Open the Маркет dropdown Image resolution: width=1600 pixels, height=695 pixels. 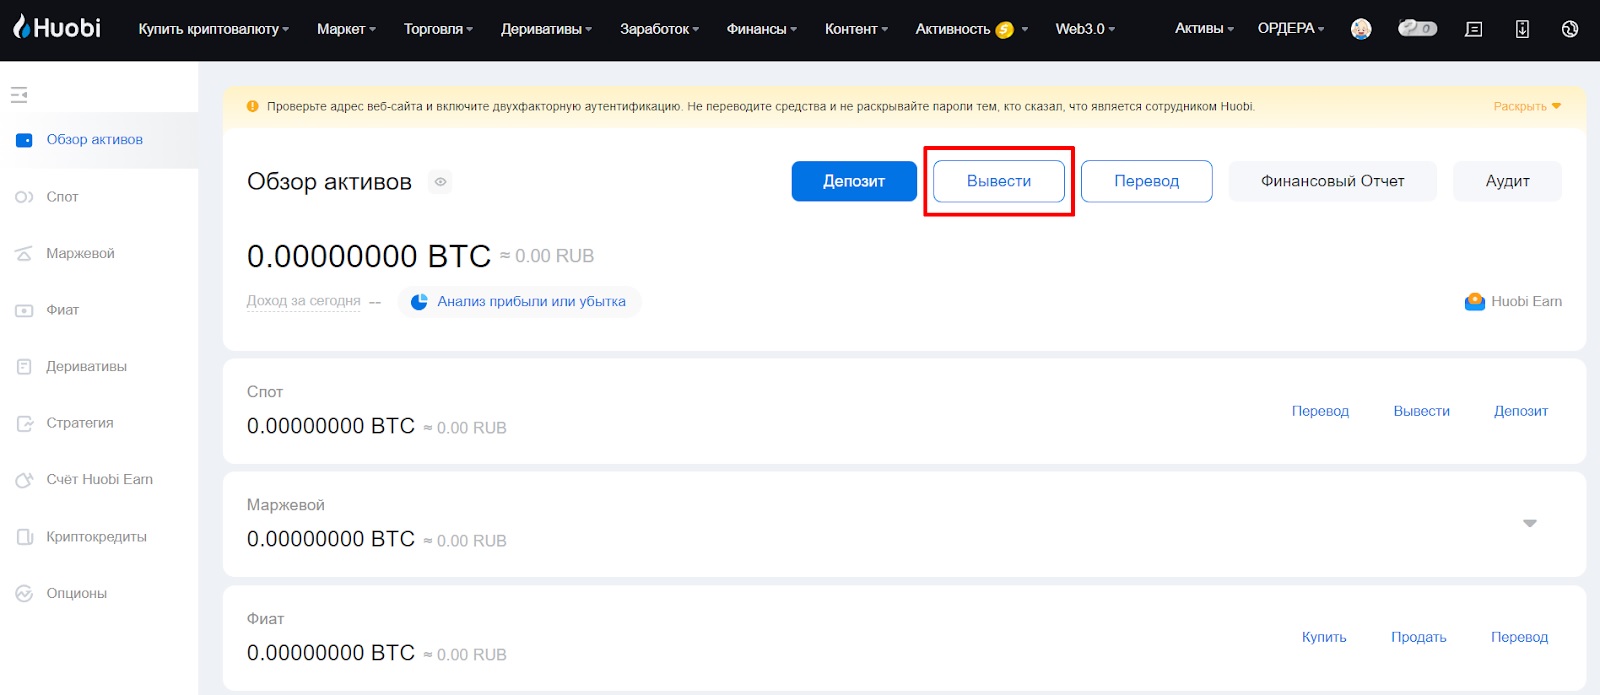(346, 29)
